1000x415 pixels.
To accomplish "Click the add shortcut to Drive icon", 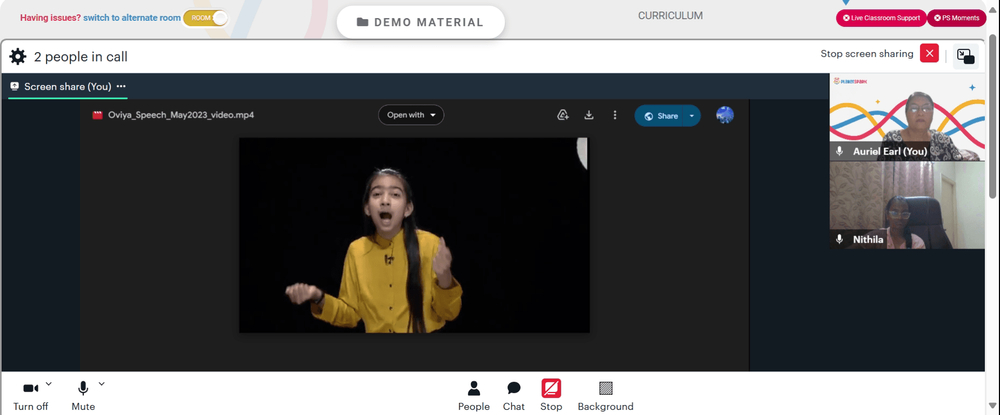I will coord(562,115).
